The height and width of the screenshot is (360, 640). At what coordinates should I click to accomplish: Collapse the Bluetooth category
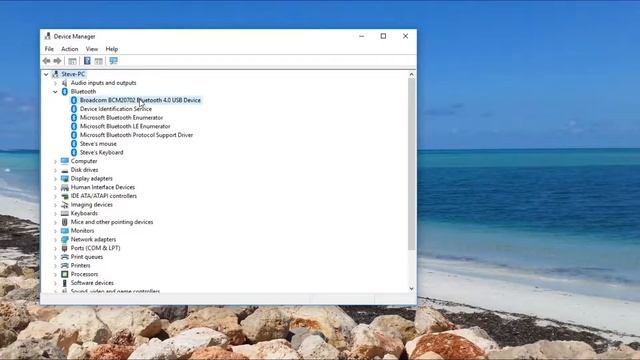(x=55, y=92)
